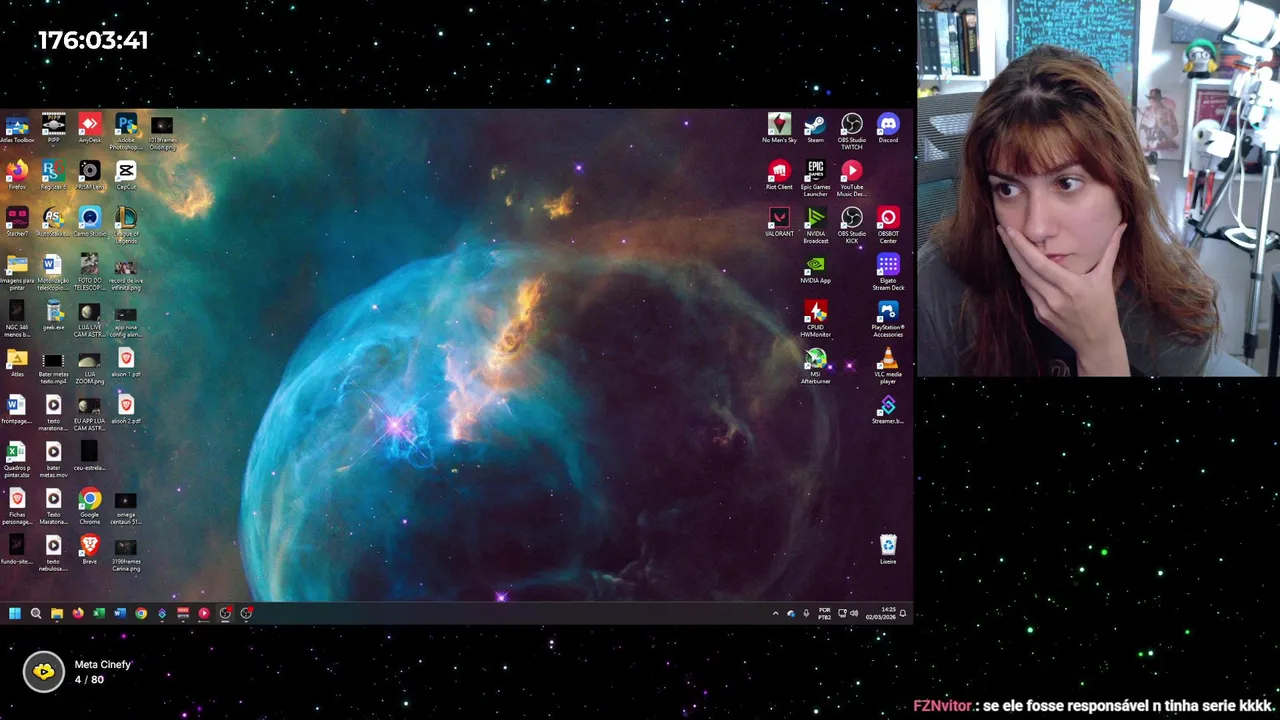This screenshot has height=720, width=1280.
Task: Launch AutoStakkert from the desktop
Action: click(x=53, y=223)
